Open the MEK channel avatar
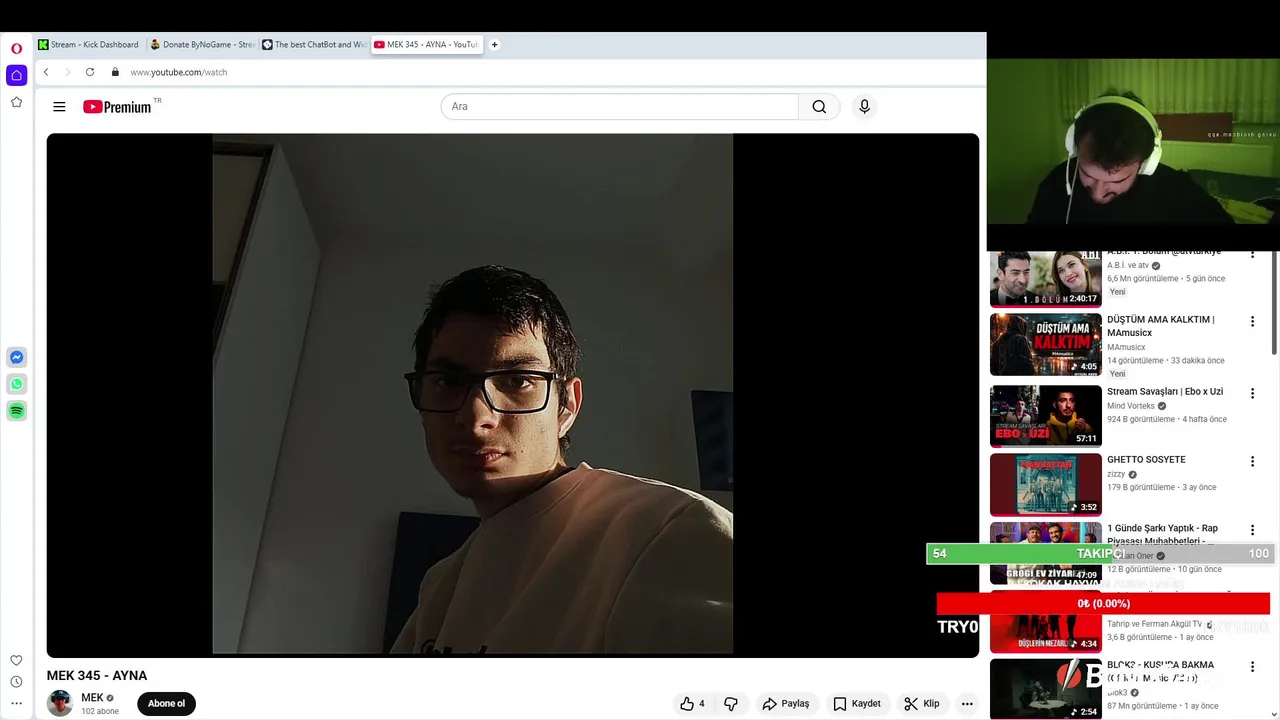 (60, 703)
